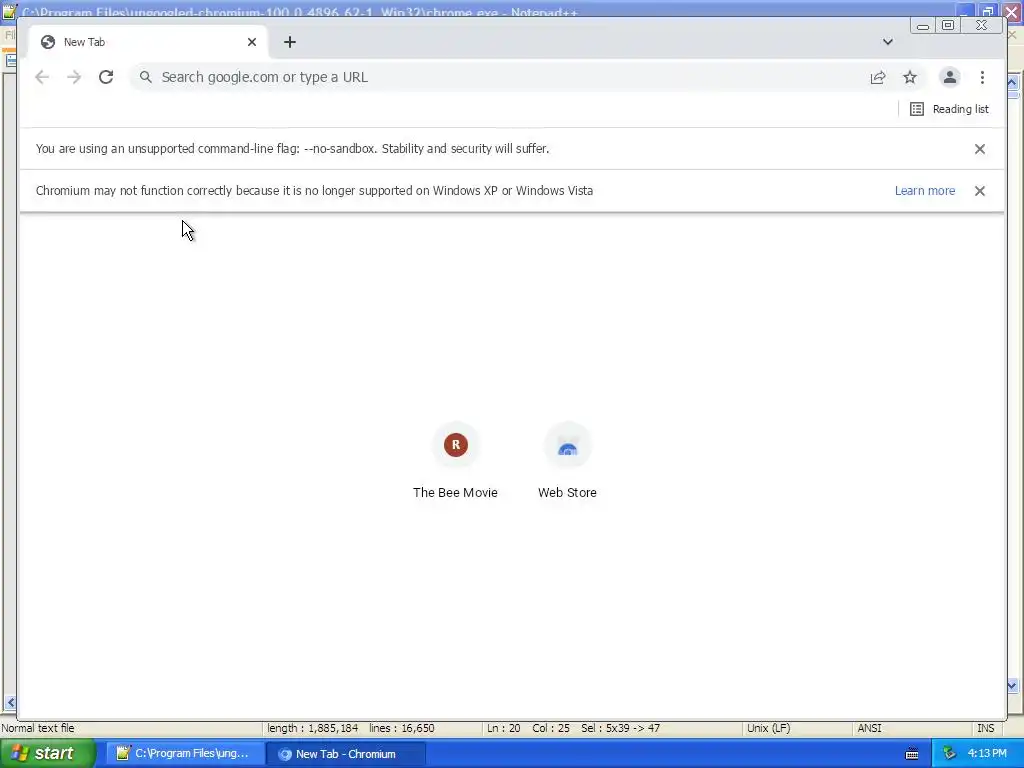The width and height of the screenshot is (1024, 768).
Task: Click the browser forward arrow
Action: [x=74, y=77]
